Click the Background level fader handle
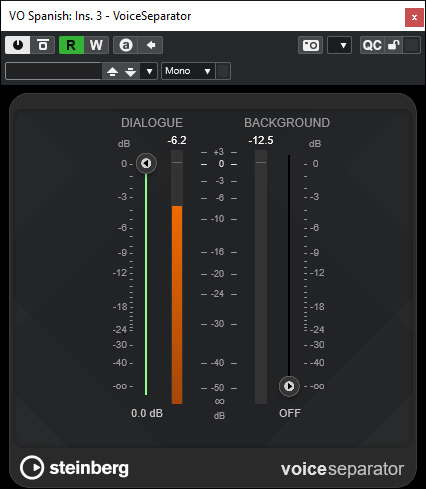 click(x=289, y=386)
